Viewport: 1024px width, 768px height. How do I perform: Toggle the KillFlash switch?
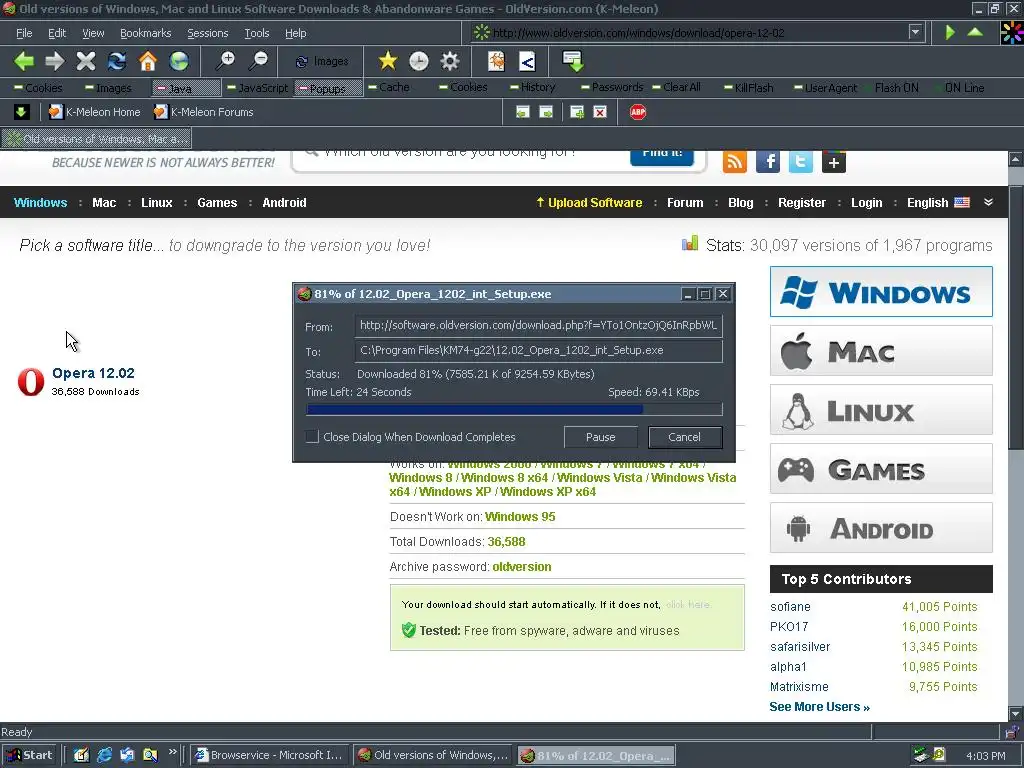[748, 88]
